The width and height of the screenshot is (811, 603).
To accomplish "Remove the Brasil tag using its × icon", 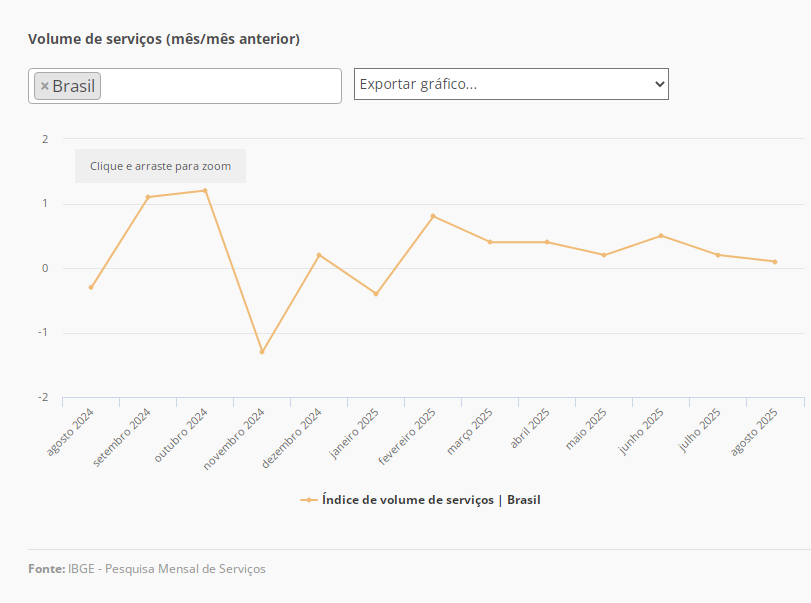I will pyautogui.click(x=45, y=86).
